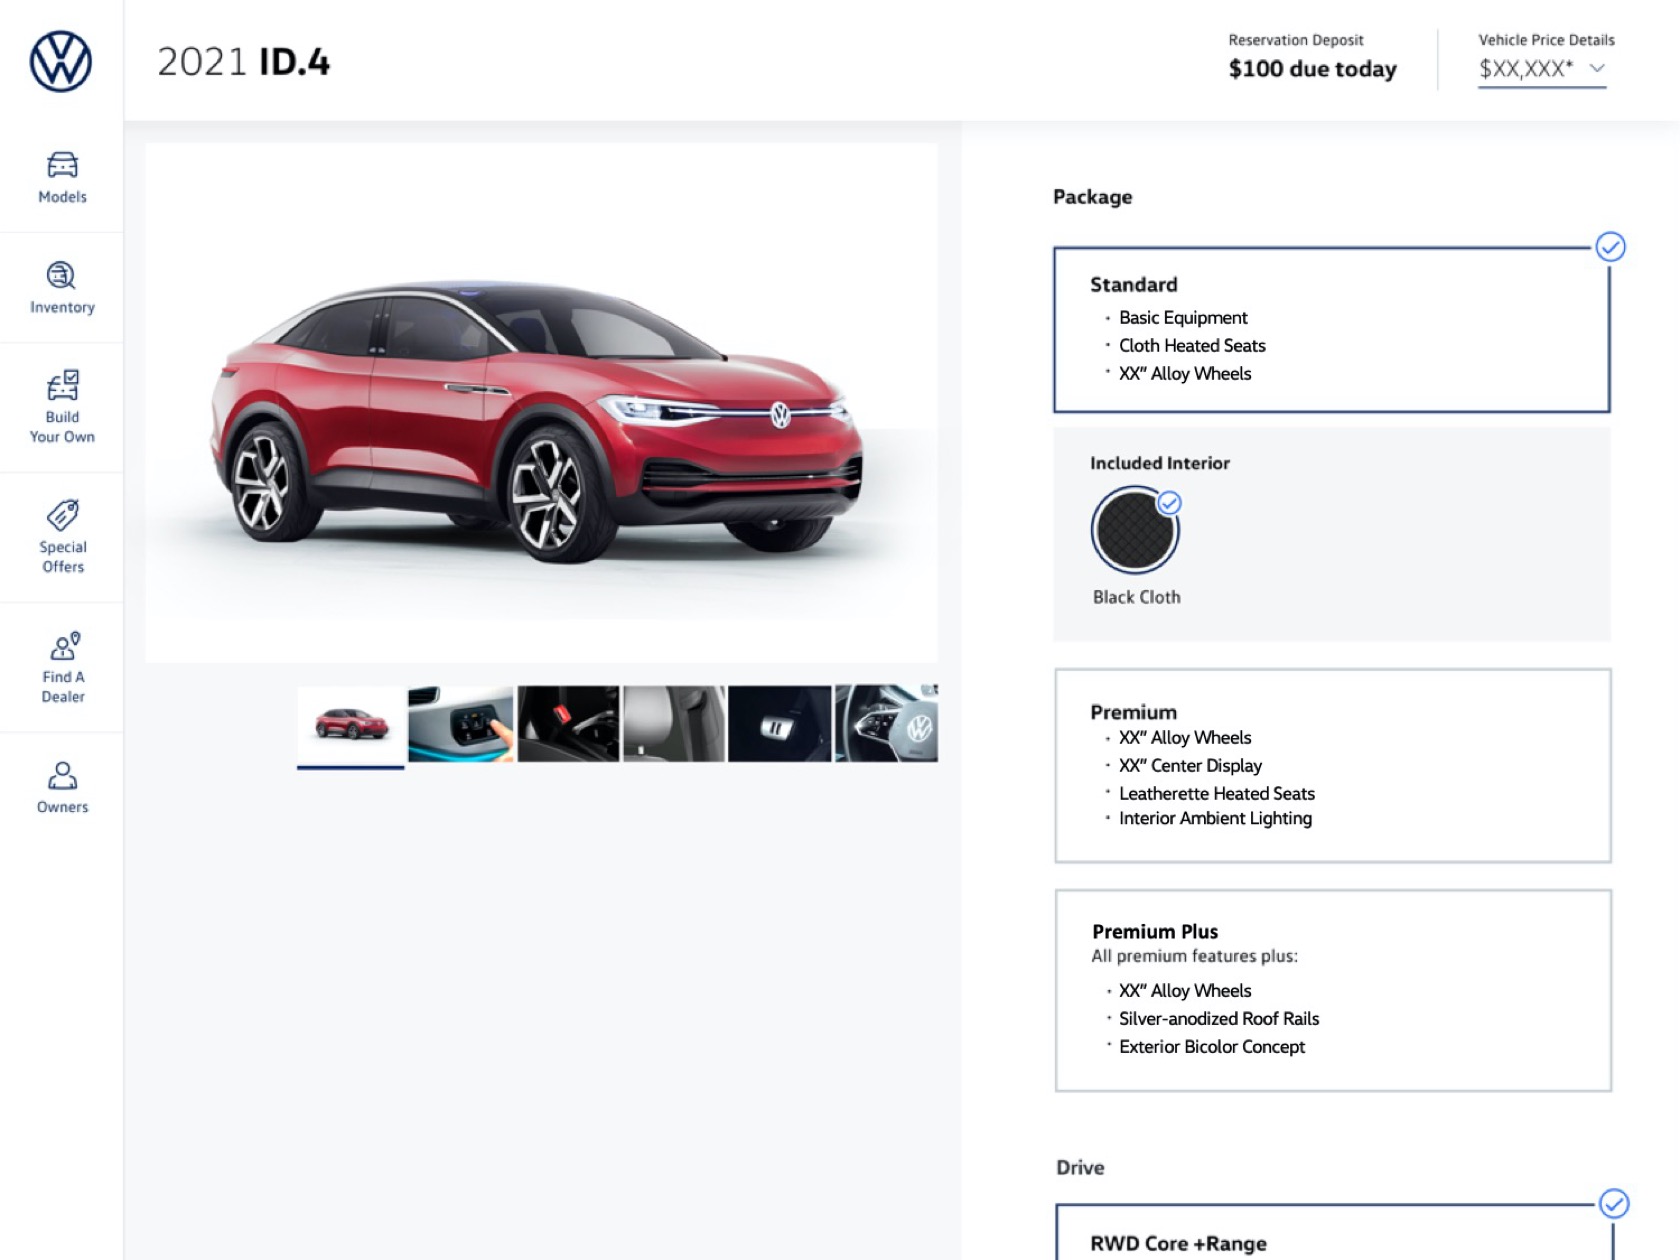
Task: Toggle the Standard package checkmark
Action: coord(1610,247)
